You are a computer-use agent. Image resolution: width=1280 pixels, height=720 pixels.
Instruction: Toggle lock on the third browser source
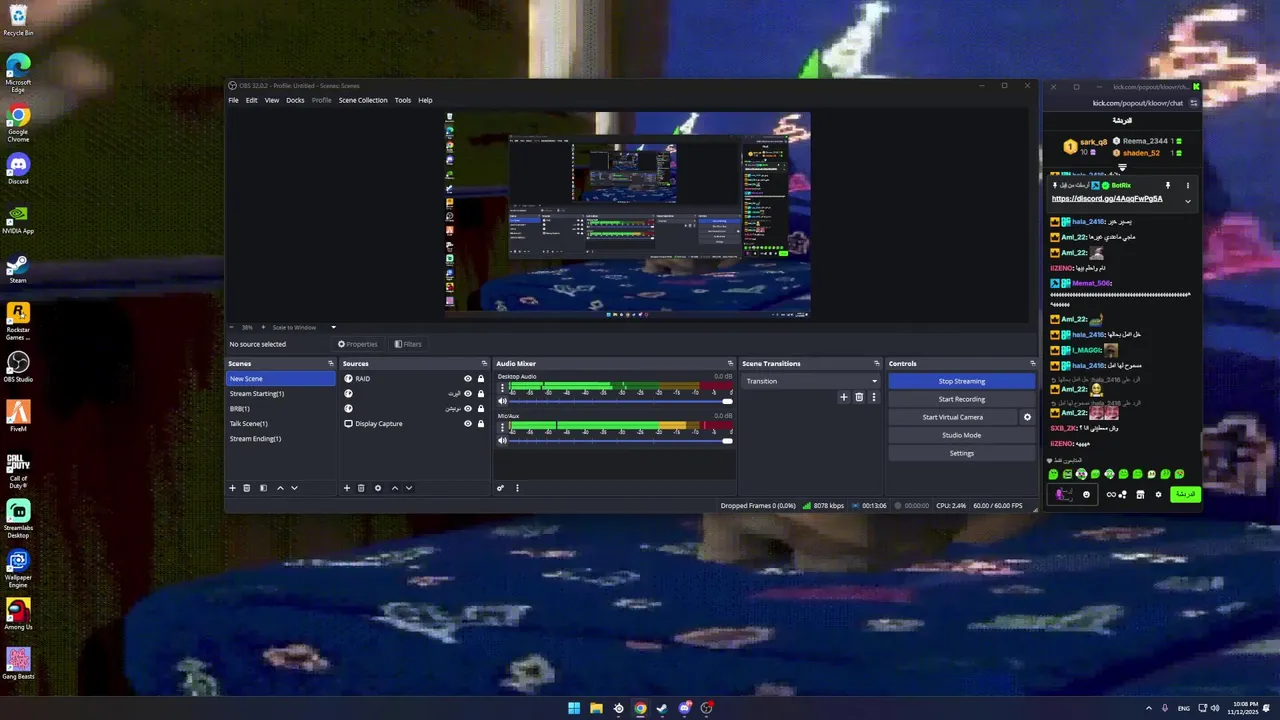pyautogui.click(x=481, y=409)
